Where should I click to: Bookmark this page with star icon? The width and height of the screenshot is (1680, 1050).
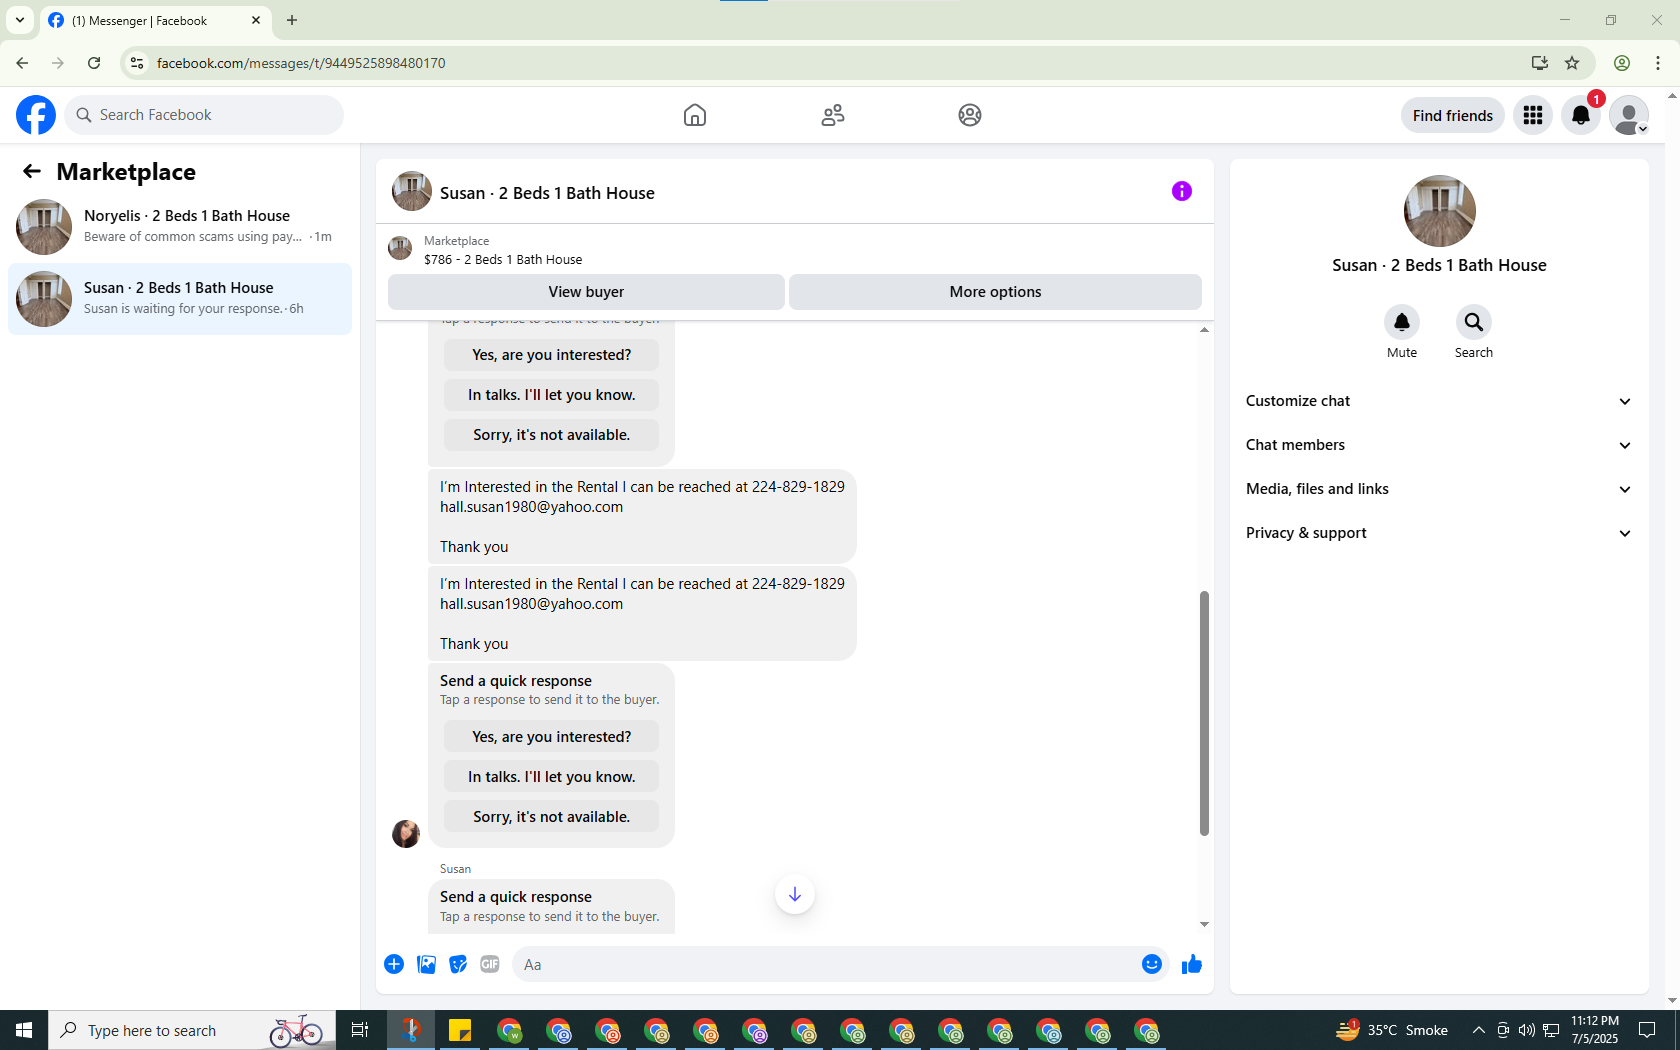click(1572, 63)
